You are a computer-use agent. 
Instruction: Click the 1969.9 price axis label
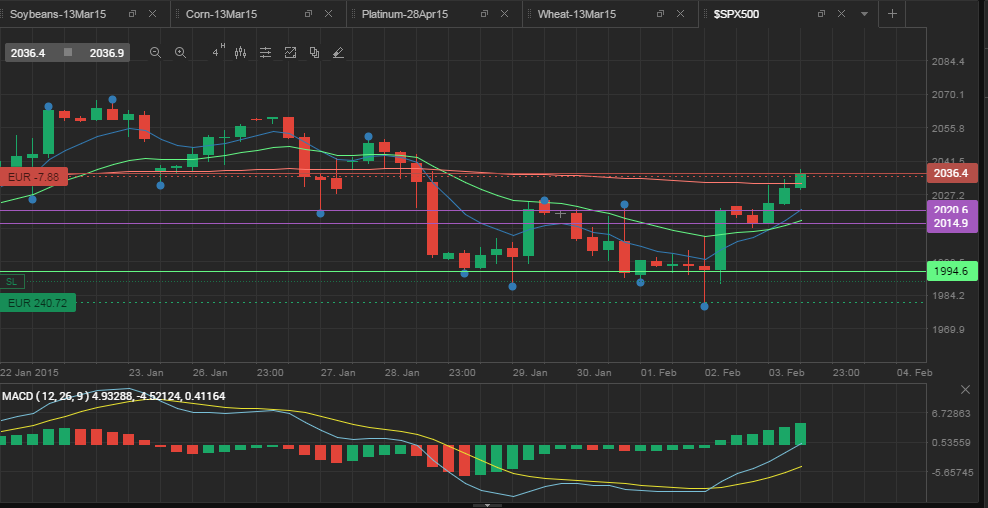(948, 329)
